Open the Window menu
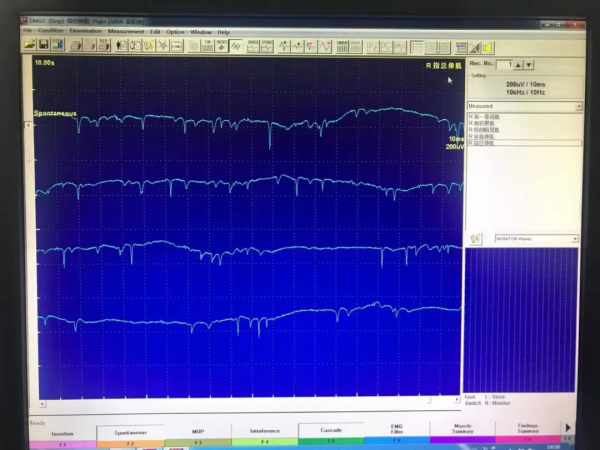 200,32
